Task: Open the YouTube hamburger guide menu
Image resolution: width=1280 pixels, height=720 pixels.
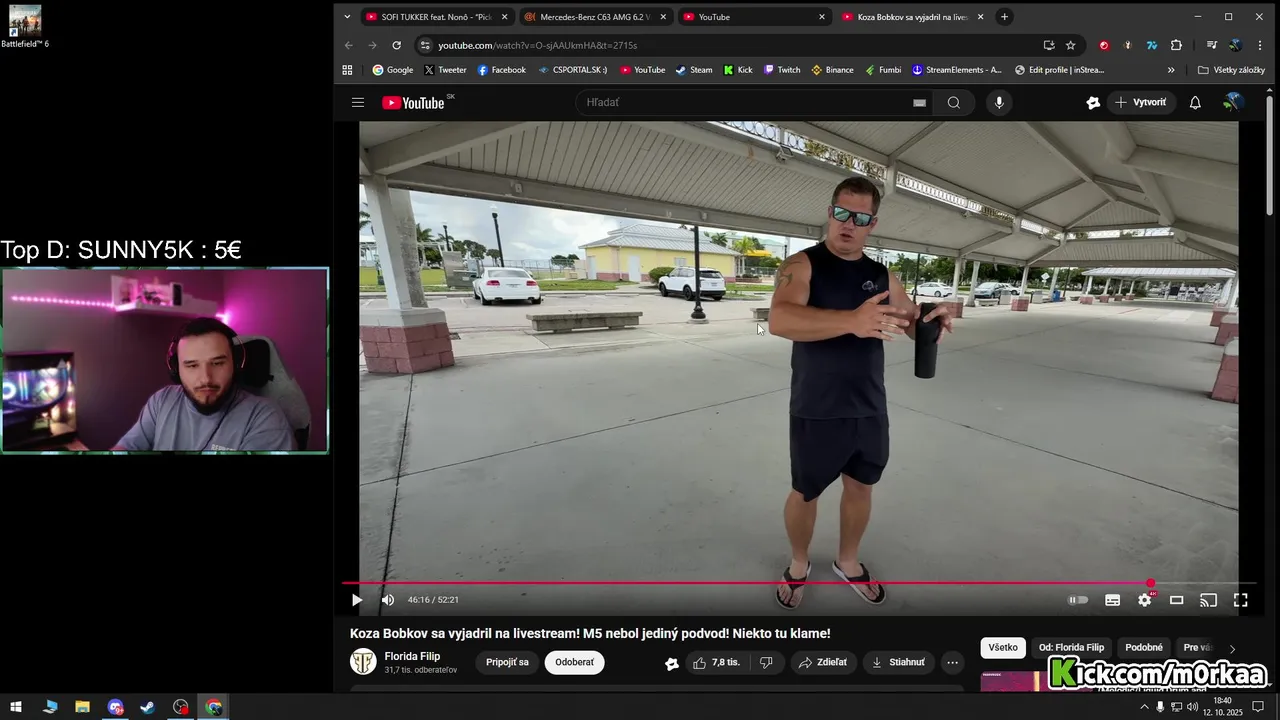Action: pyautogui.click(x=358, y=102)
